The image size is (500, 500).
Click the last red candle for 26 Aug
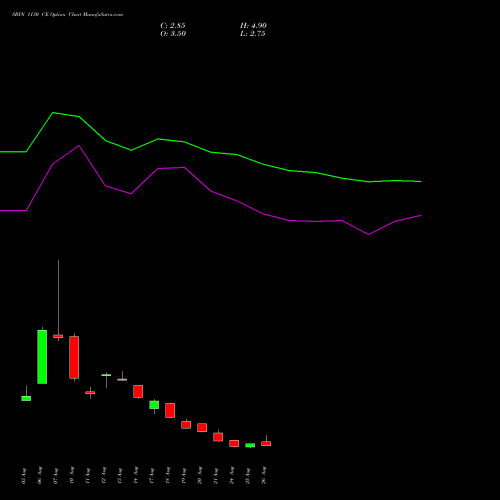[x=266, y=443]
